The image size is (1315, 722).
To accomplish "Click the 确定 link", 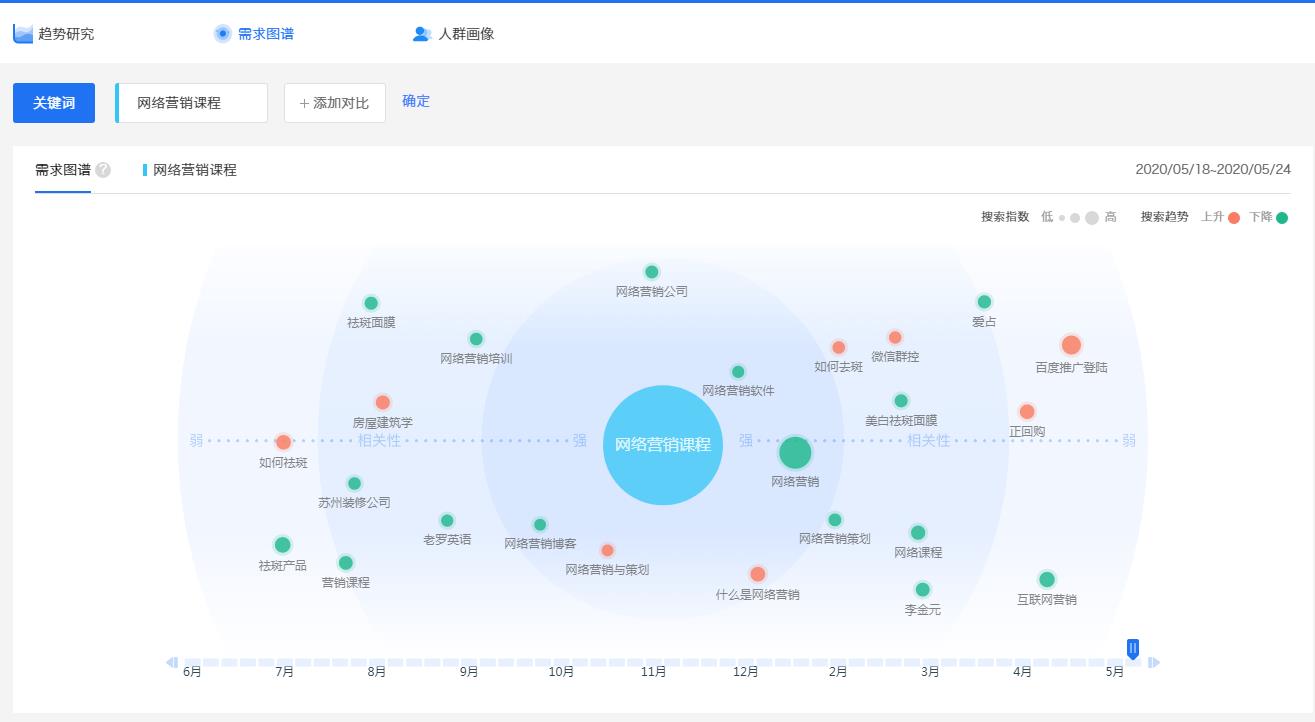I will [x=416, y=101].
